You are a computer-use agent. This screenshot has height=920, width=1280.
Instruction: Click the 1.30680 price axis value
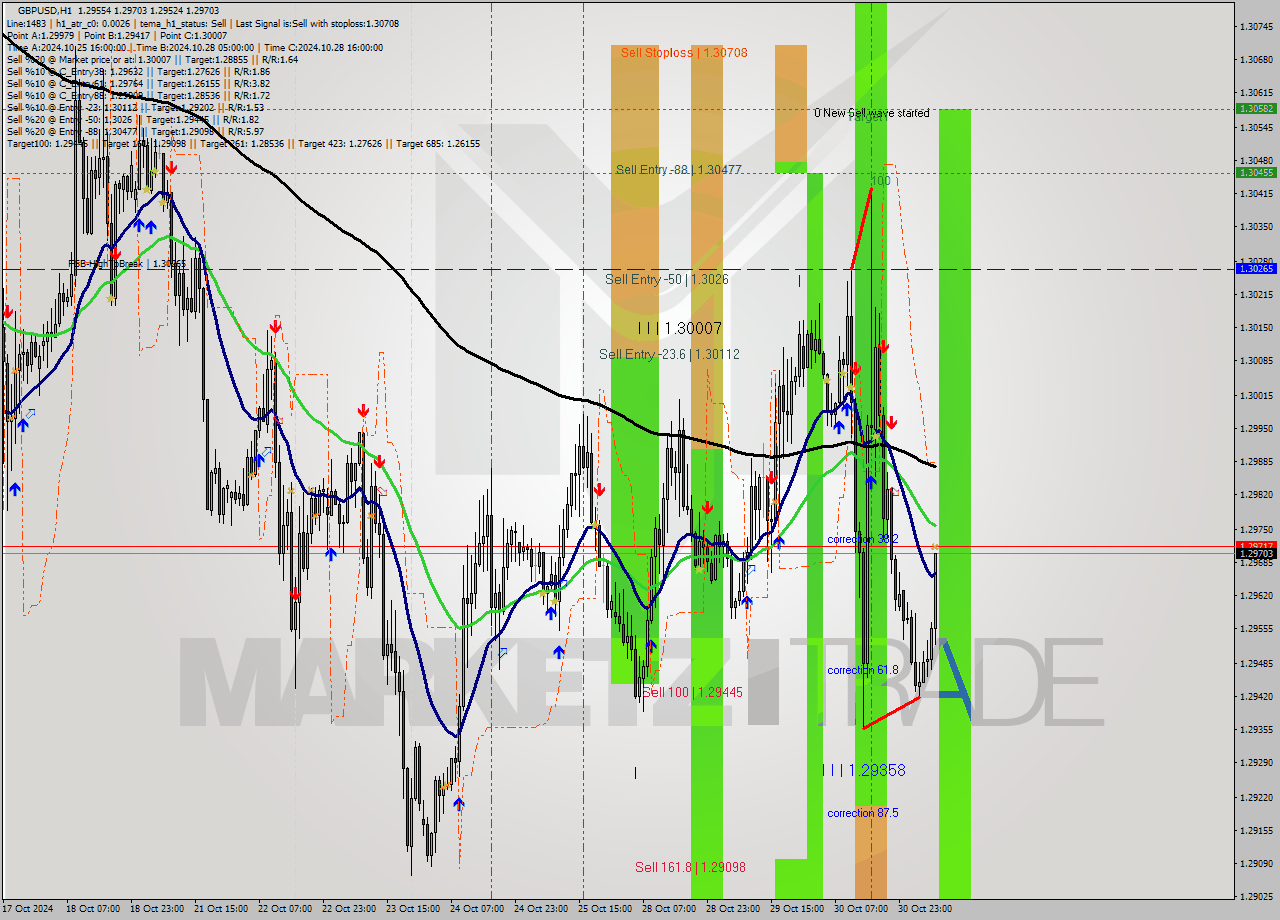click(x=1256, y=60)
